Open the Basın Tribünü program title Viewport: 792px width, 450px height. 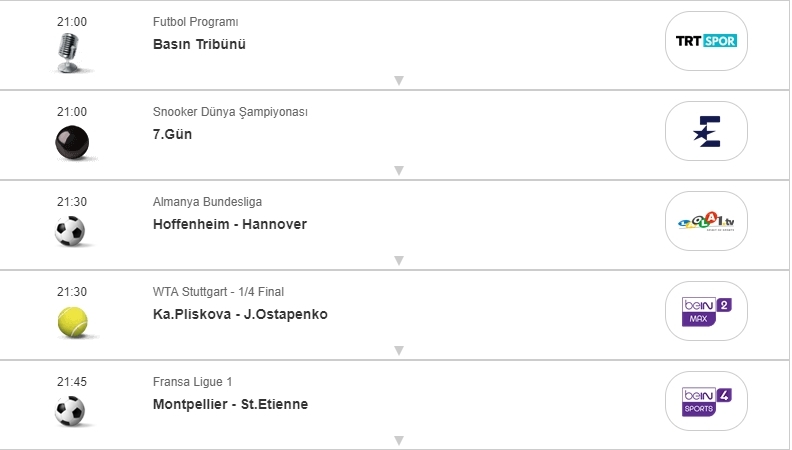(x=199, y=44)
